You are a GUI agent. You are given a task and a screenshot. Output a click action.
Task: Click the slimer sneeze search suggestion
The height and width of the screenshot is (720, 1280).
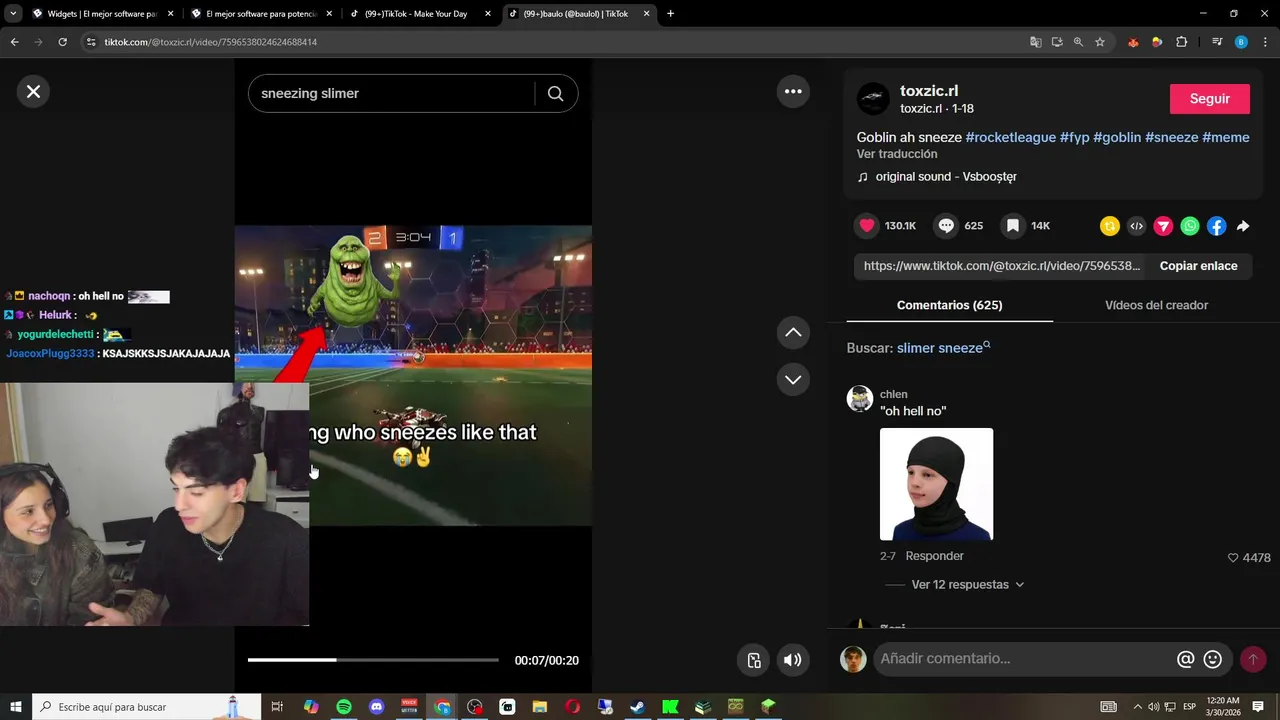[x=943, y=348]
